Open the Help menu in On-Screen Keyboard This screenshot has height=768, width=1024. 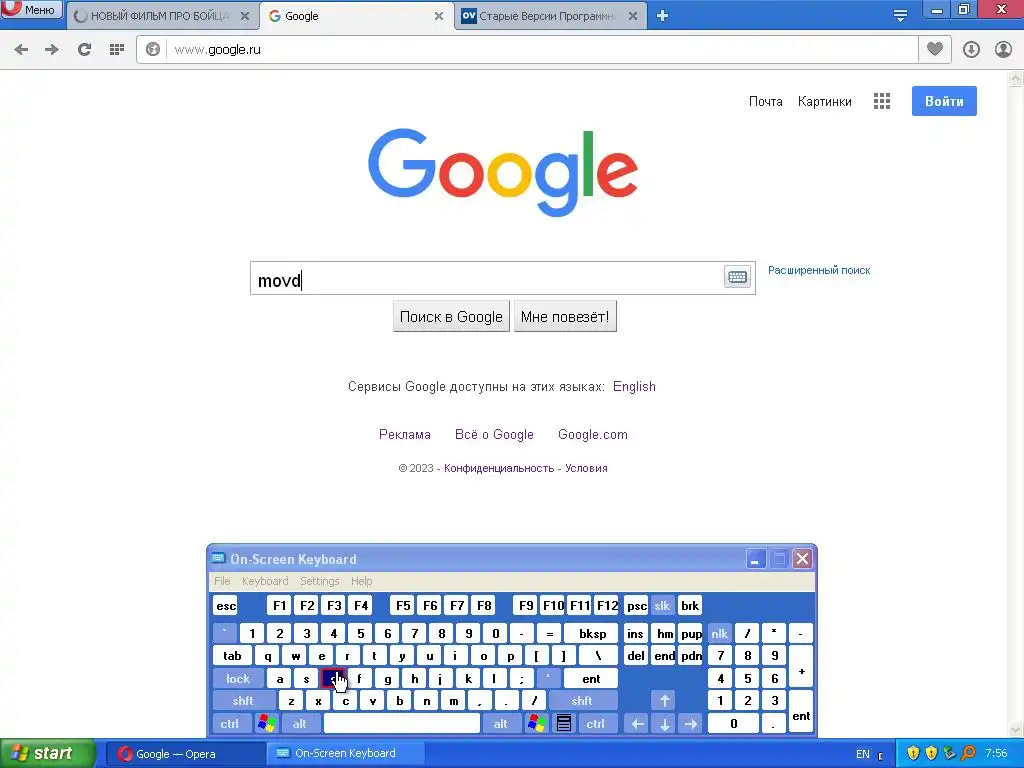point(361,581)
